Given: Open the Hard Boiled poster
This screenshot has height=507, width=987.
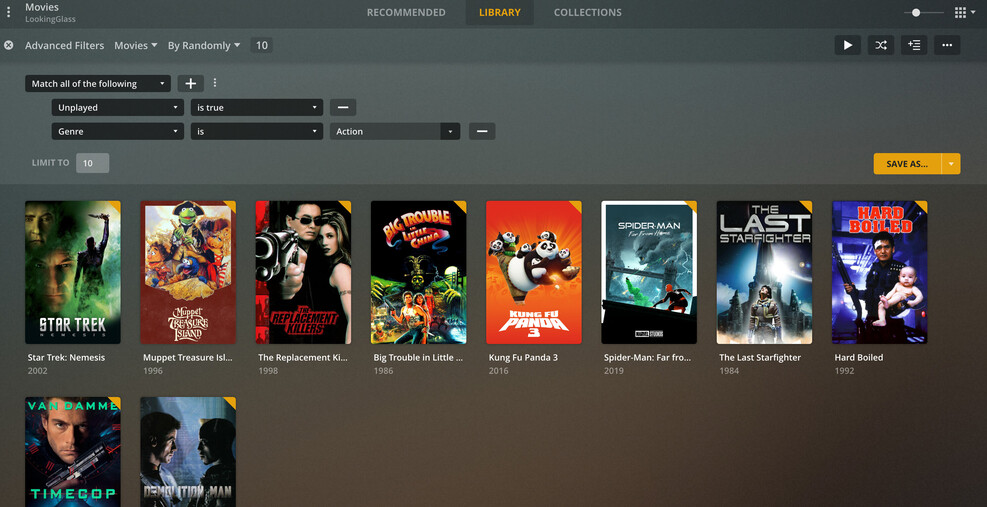Looking at the screenshot, I should (880, 272).
